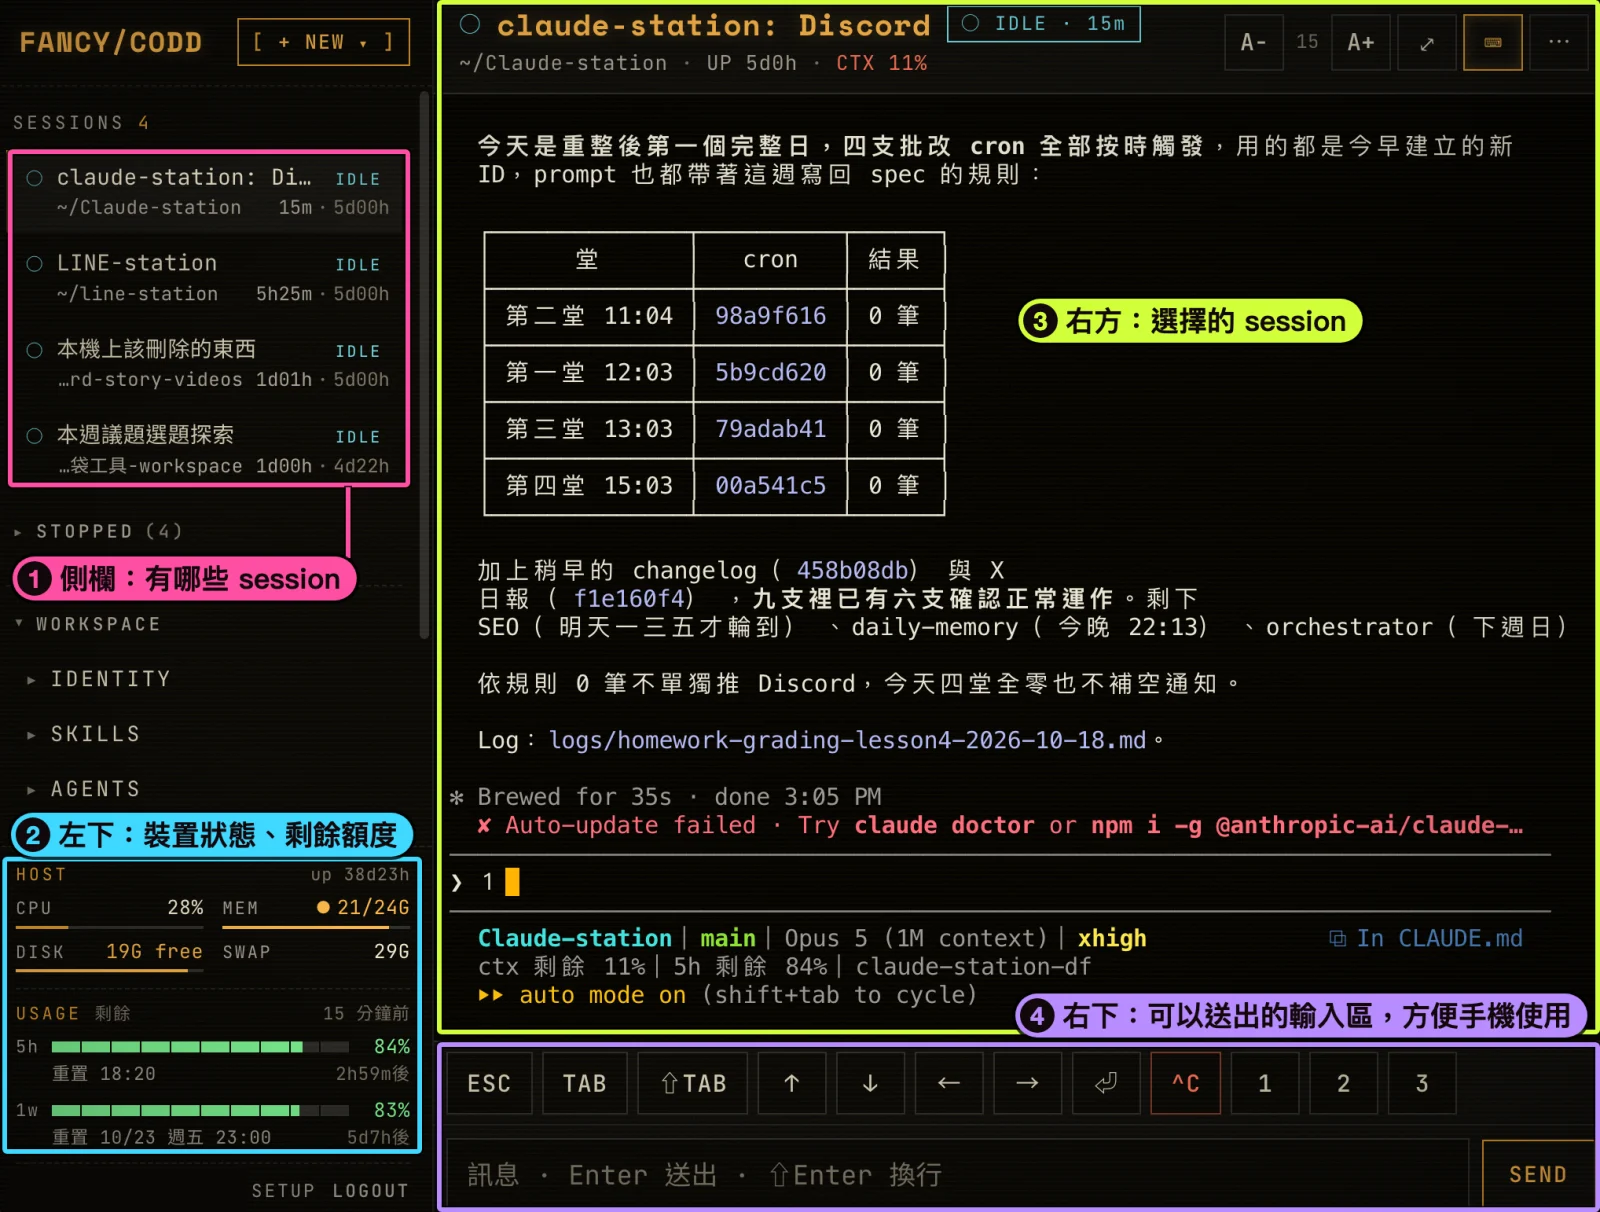Click the cron ID 00a541c5

tap(770, 485)
